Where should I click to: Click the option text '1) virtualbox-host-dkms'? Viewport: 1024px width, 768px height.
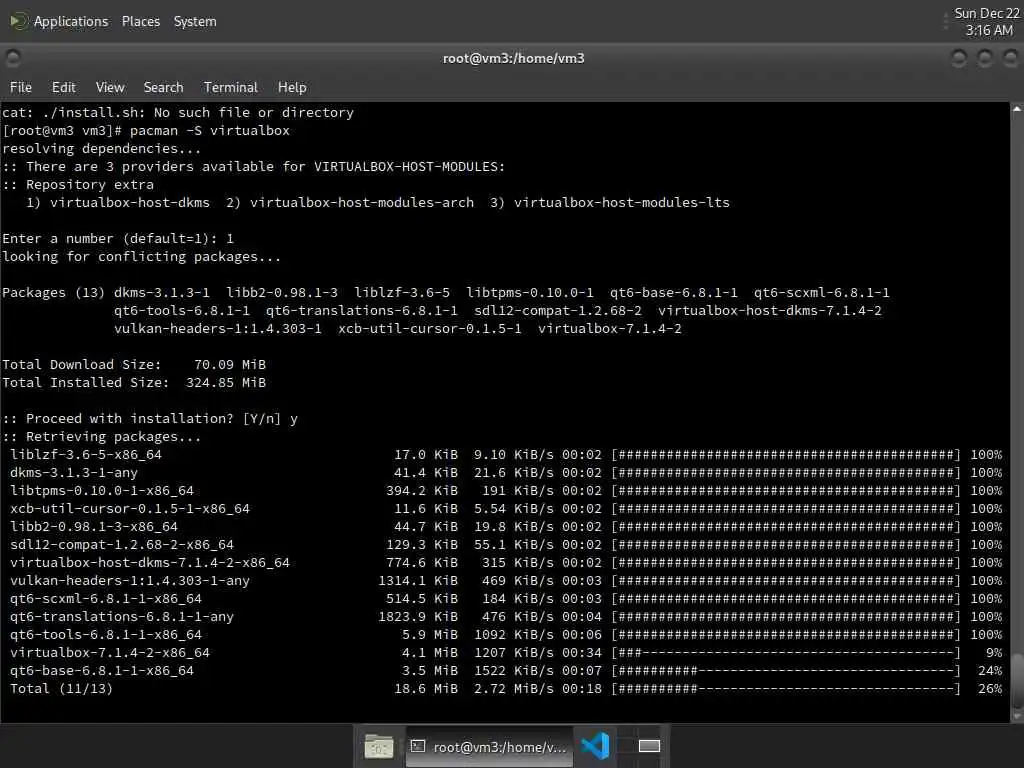pos(118,202)
